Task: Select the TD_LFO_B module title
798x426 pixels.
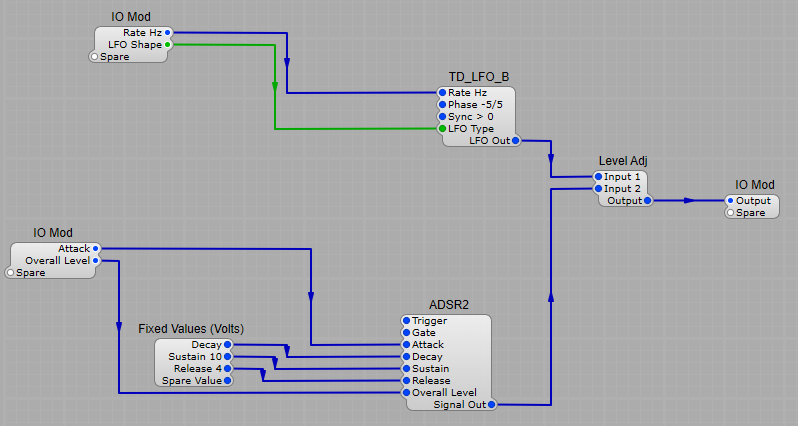Action: tap(479, 77)
